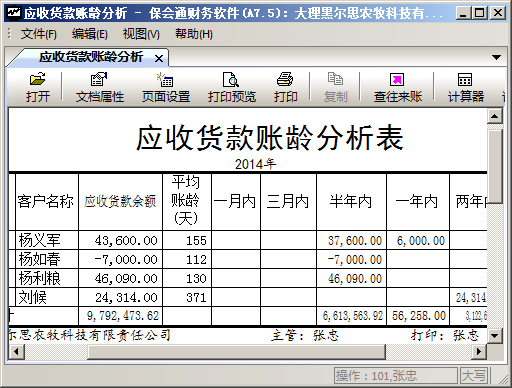This screenshot has height=388, width=512.
Task: Click the vertical scrollbar down arrow
Action: coord(495,336)
